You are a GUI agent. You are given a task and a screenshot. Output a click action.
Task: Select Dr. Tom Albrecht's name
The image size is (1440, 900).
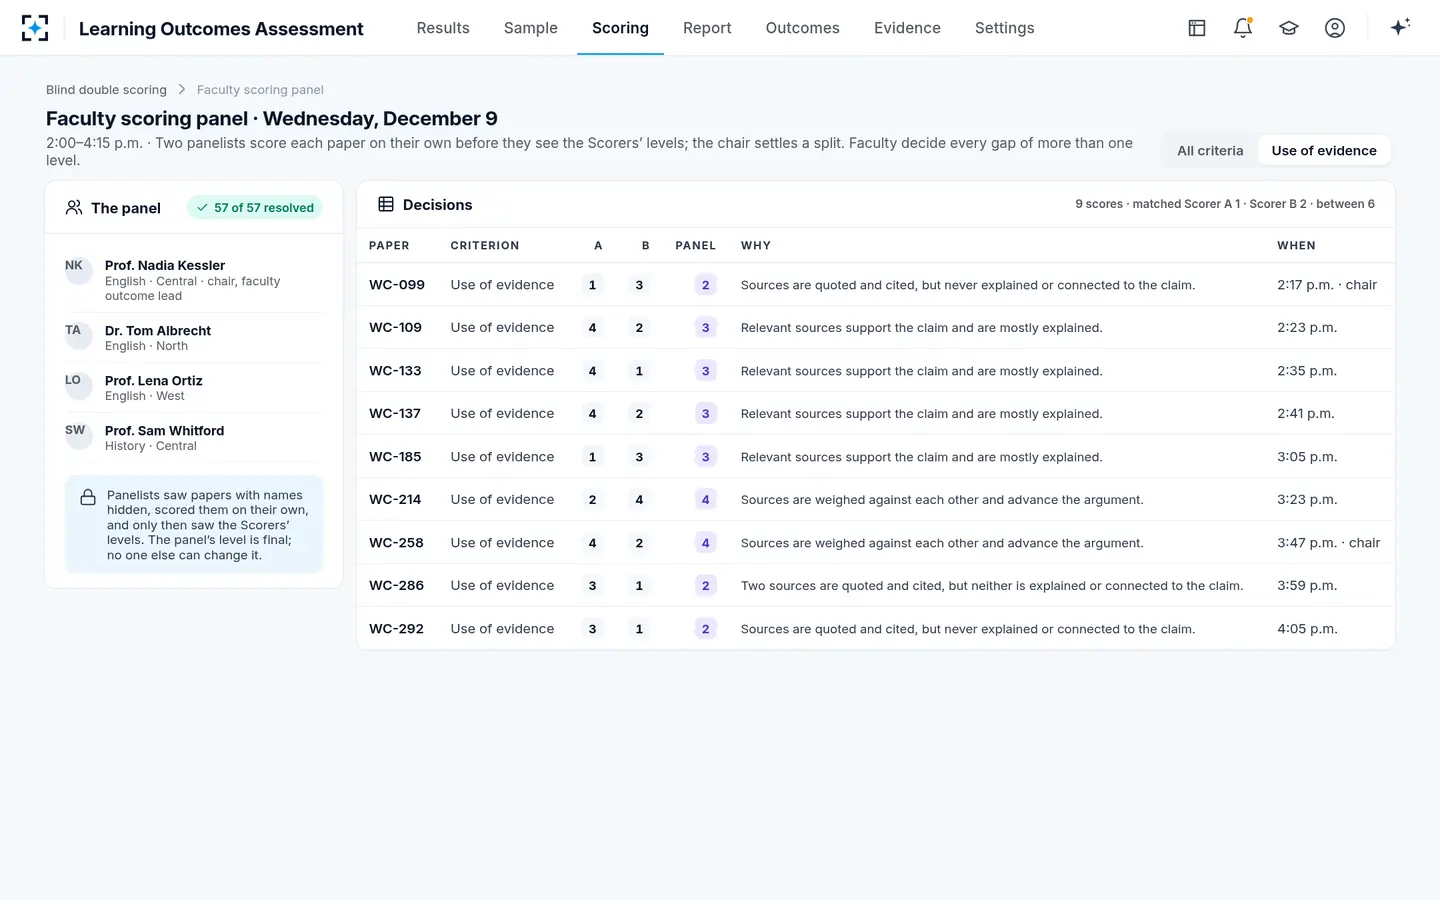pos(158,331)
